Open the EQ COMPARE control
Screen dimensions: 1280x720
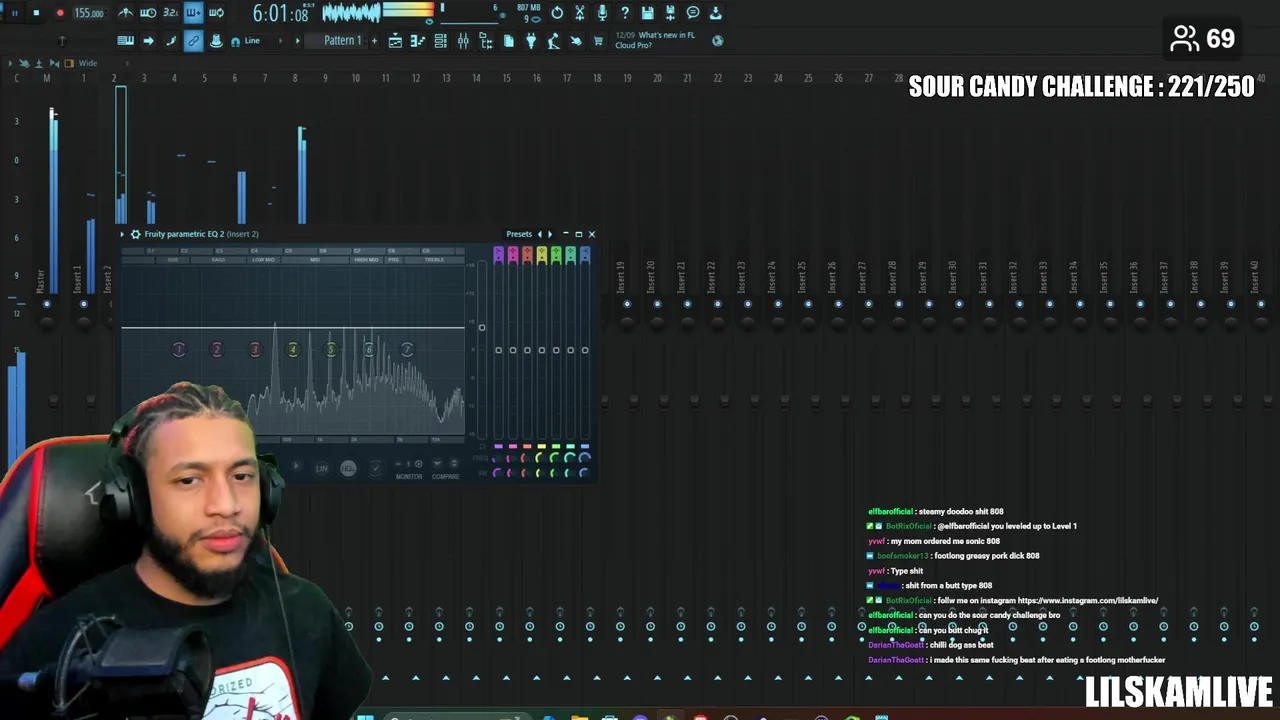tap(445, 476)
